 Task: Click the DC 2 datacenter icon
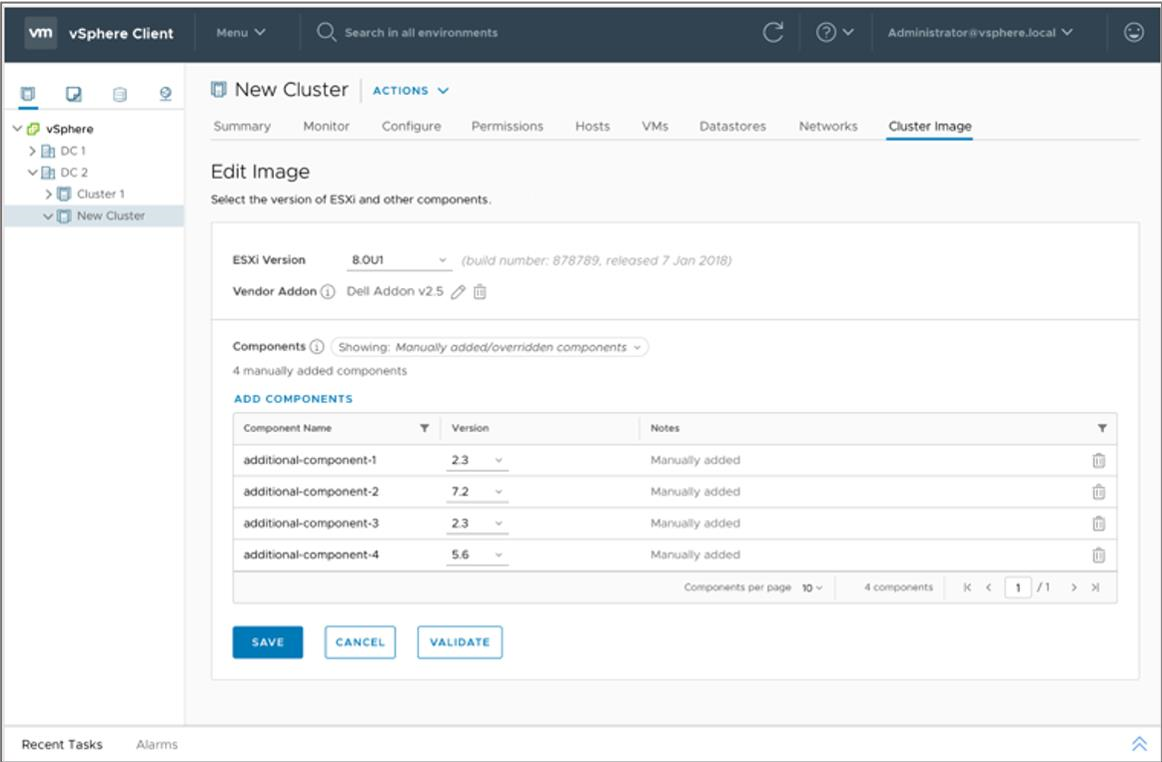48,173
